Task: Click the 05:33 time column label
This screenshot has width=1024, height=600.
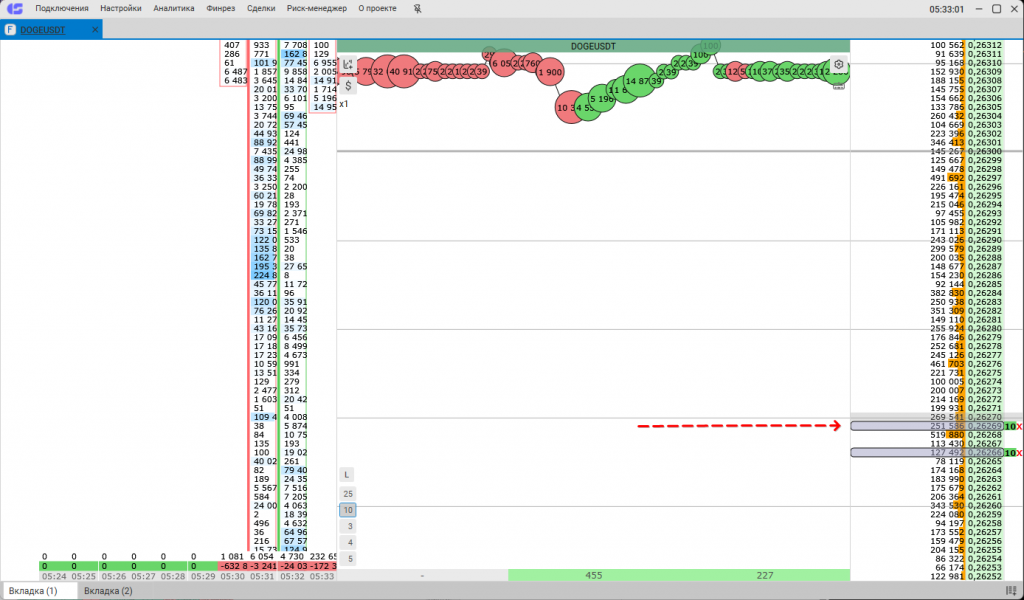Action: tap(321, 576)
